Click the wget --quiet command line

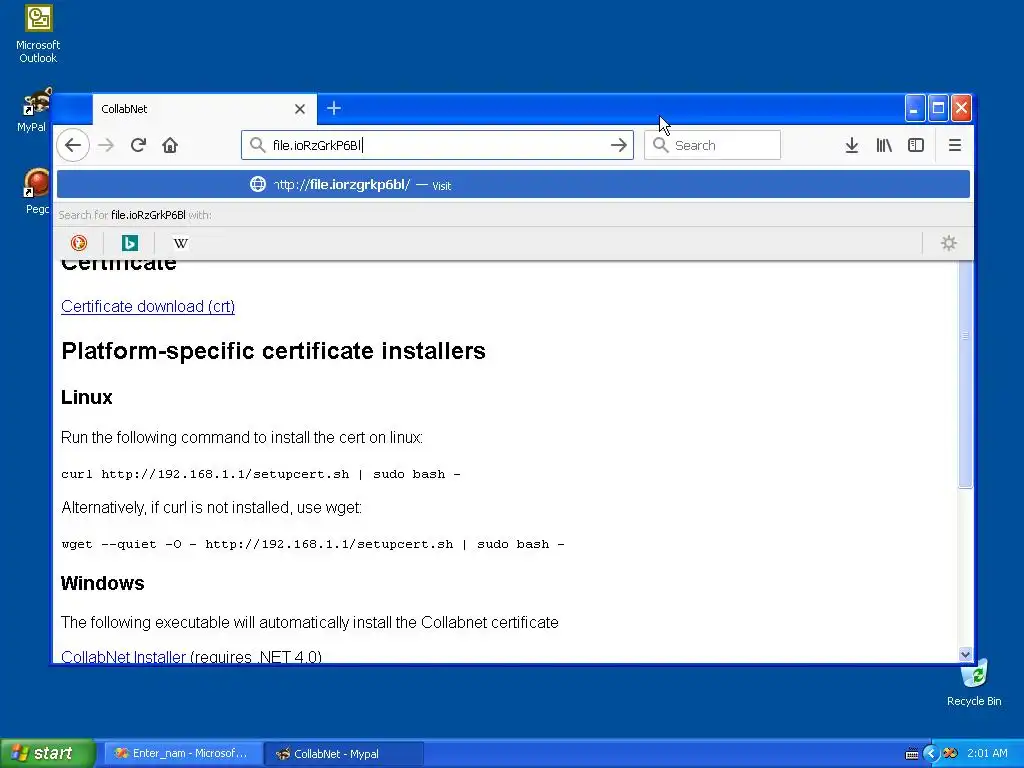point(313,544)
